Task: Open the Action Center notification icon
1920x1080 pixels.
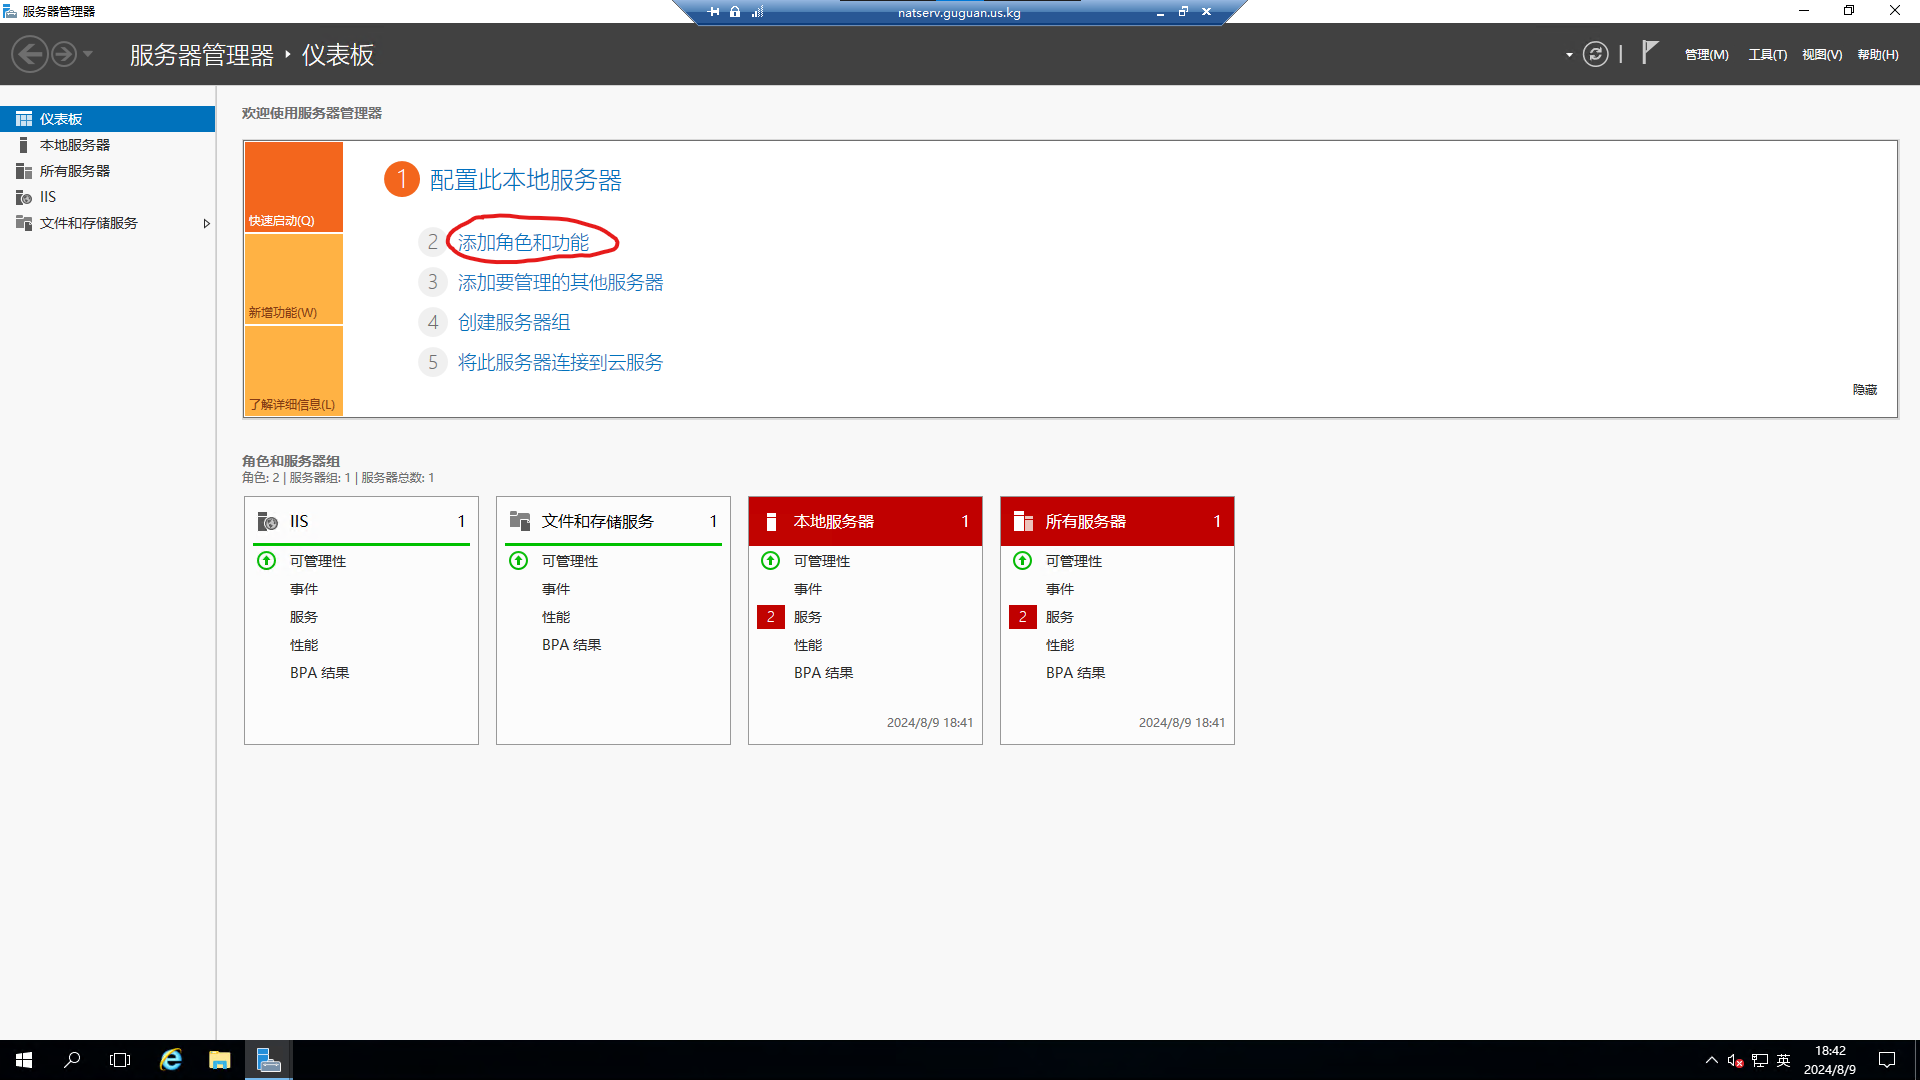Action: click(x=1887, y=1060)
